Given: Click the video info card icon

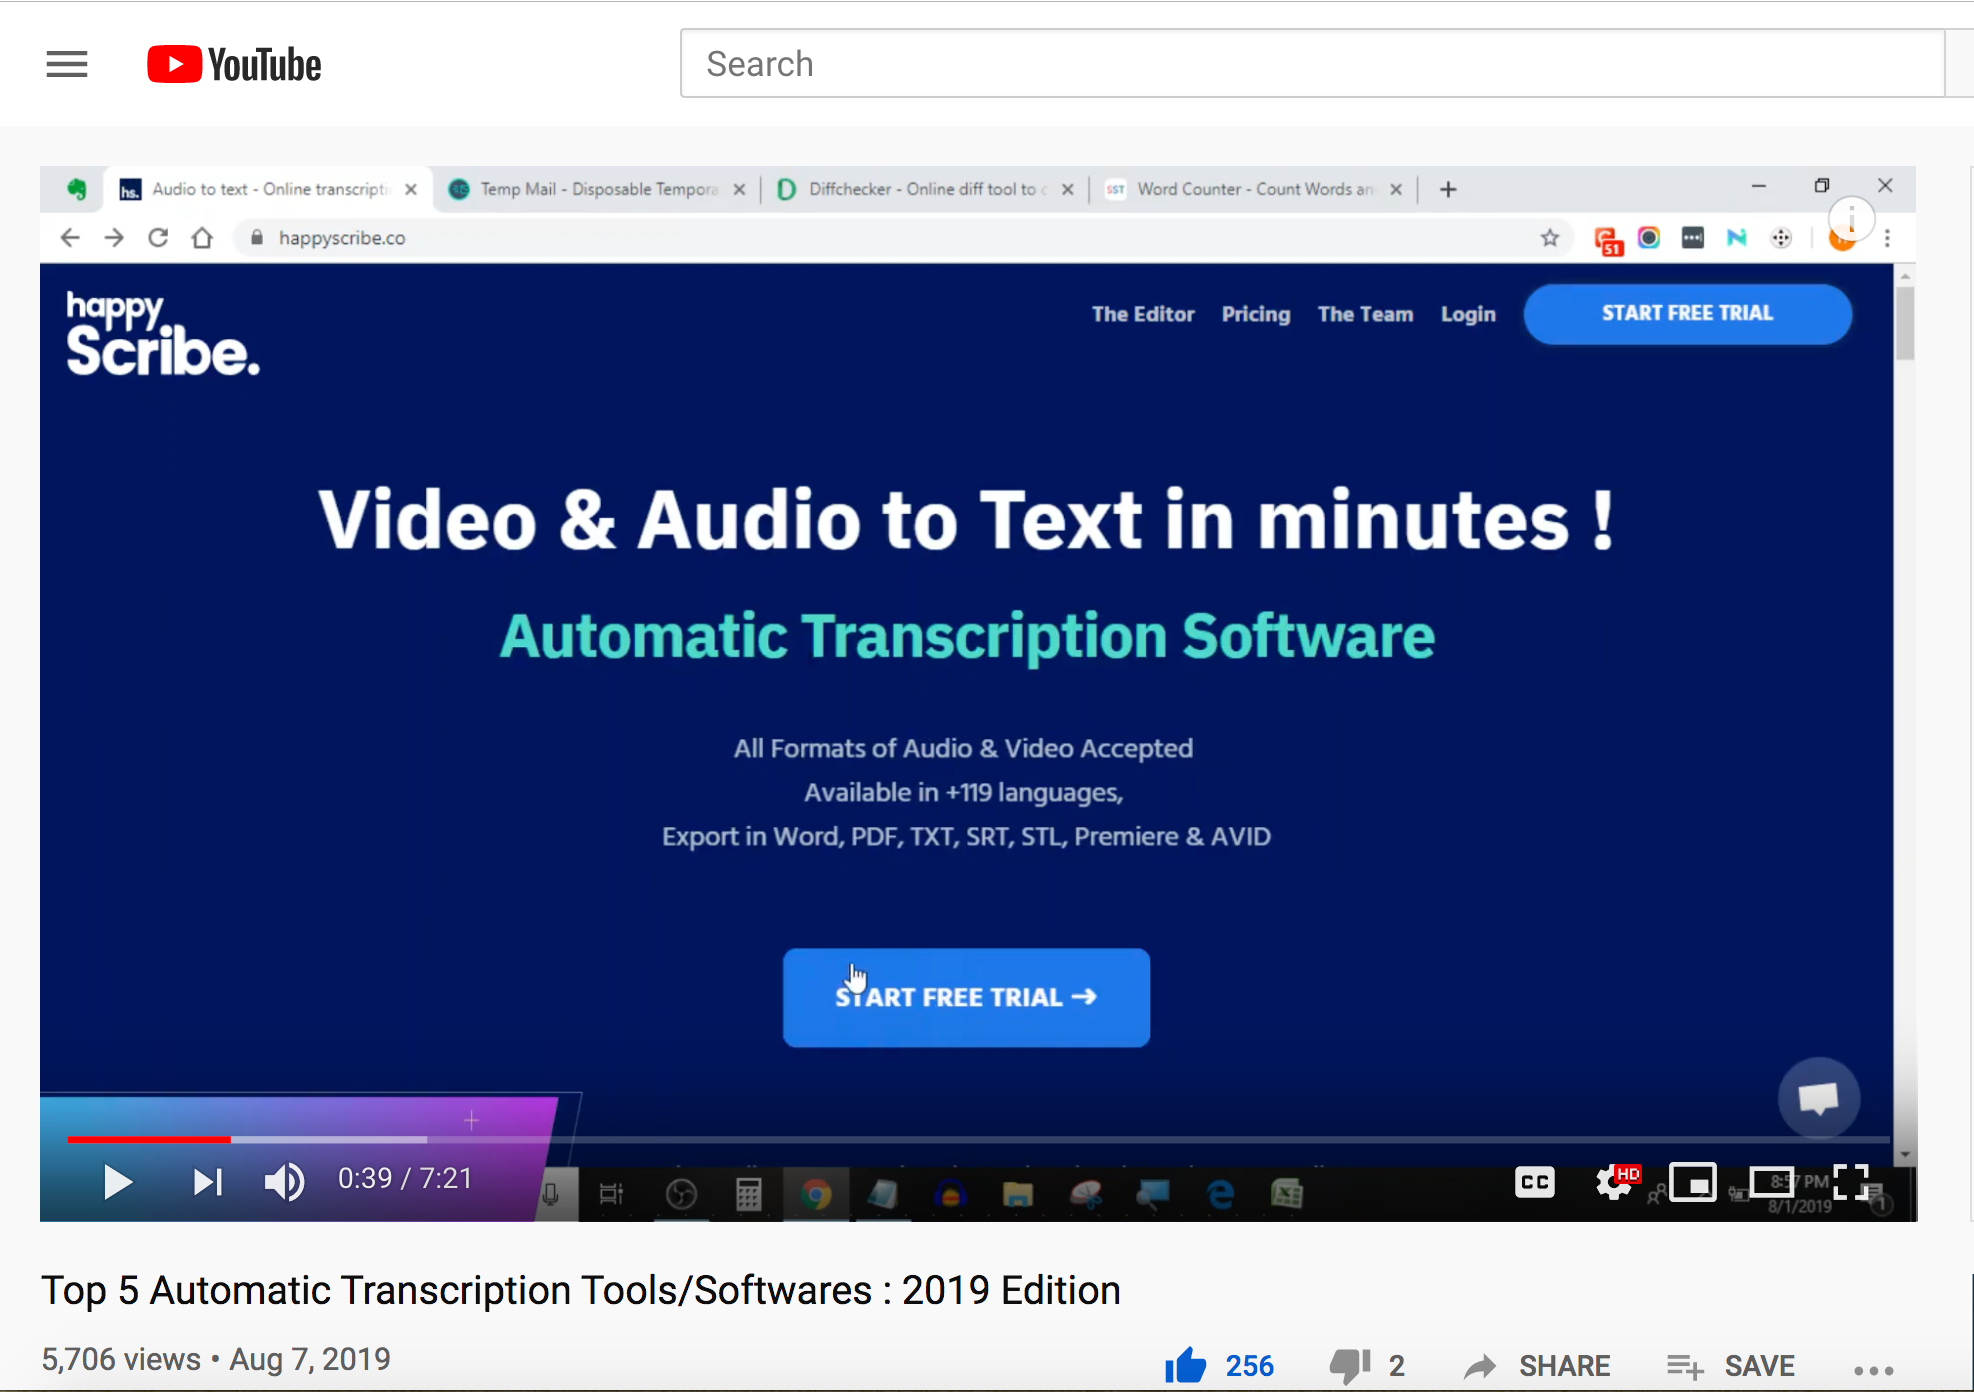Looking at the screenshot, I should click(x=1851, y=219).
